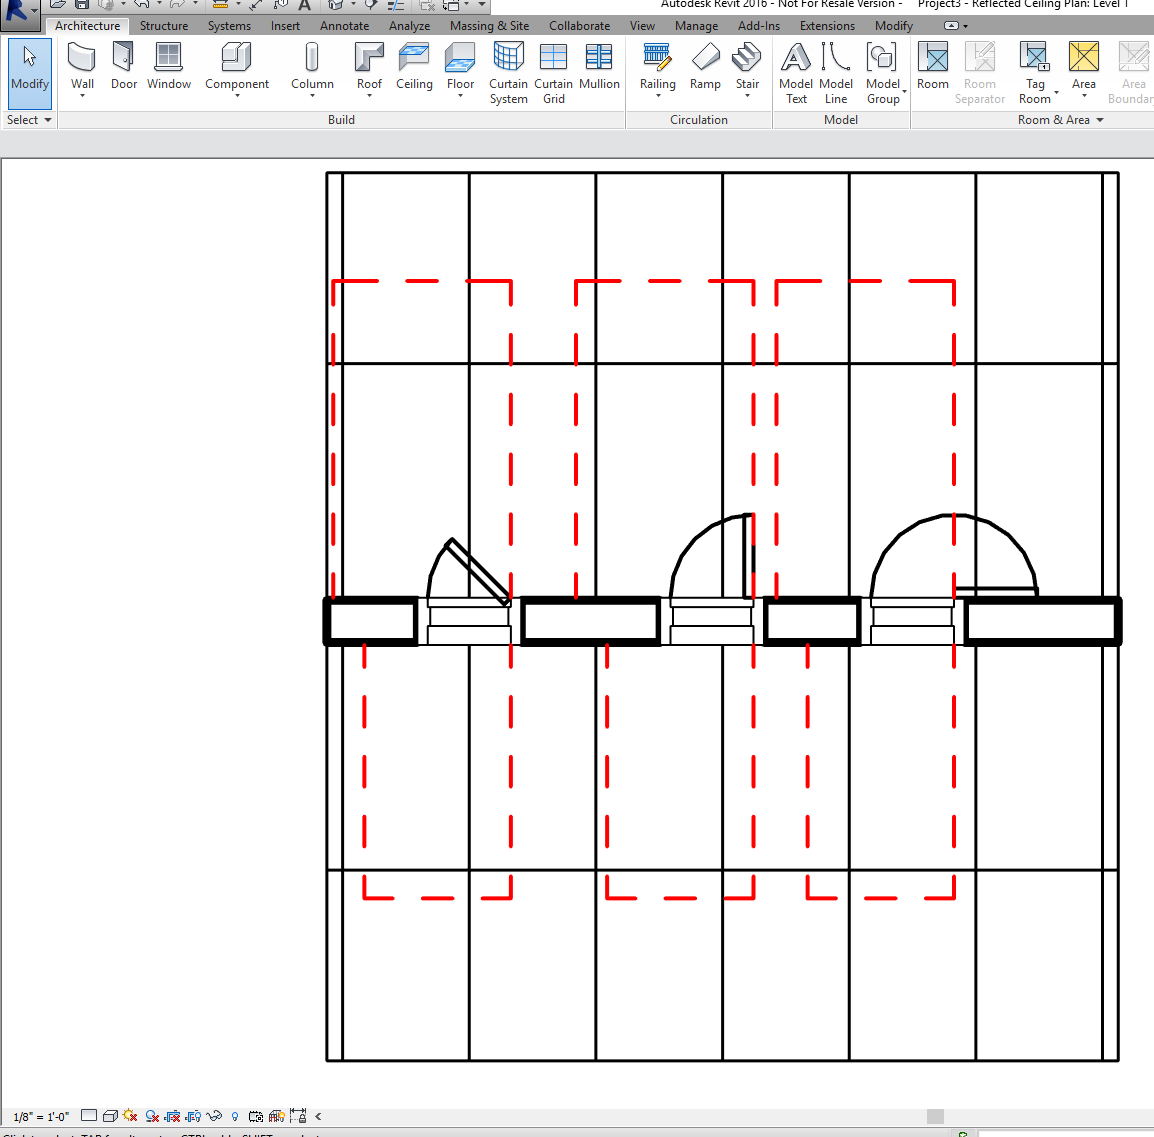The image size is (1154, 1137).
Task: Toggle the Reveal Hidden Elements lightbulb
Action: pos(234,1116)
